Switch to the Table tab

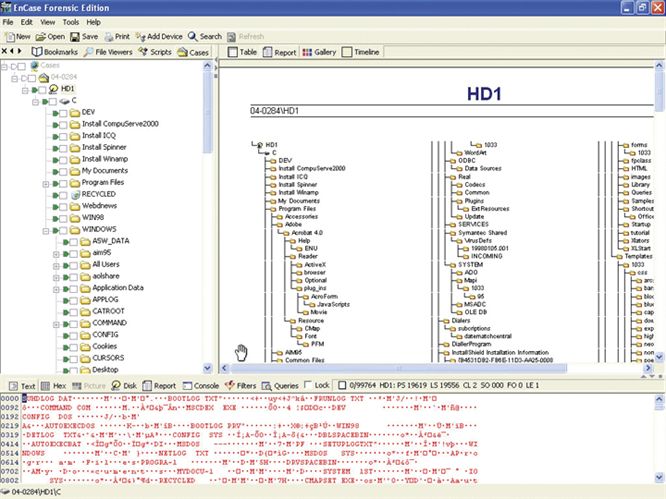(243, 52)
